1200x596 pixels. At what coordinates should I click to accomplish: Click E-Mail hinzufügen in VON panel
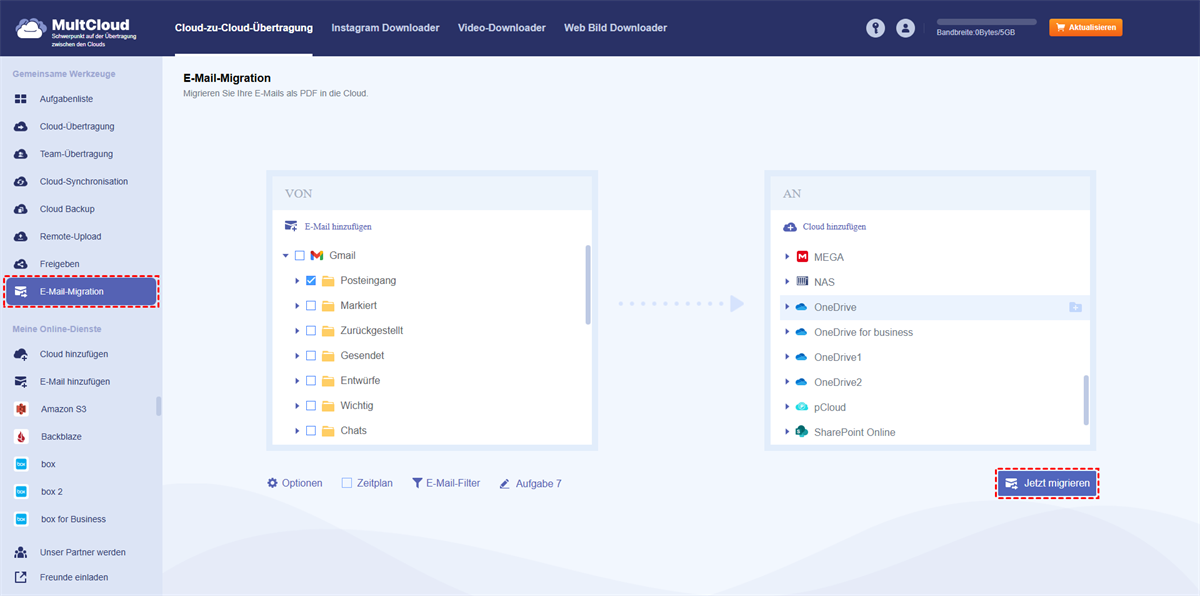pos(328,227)
